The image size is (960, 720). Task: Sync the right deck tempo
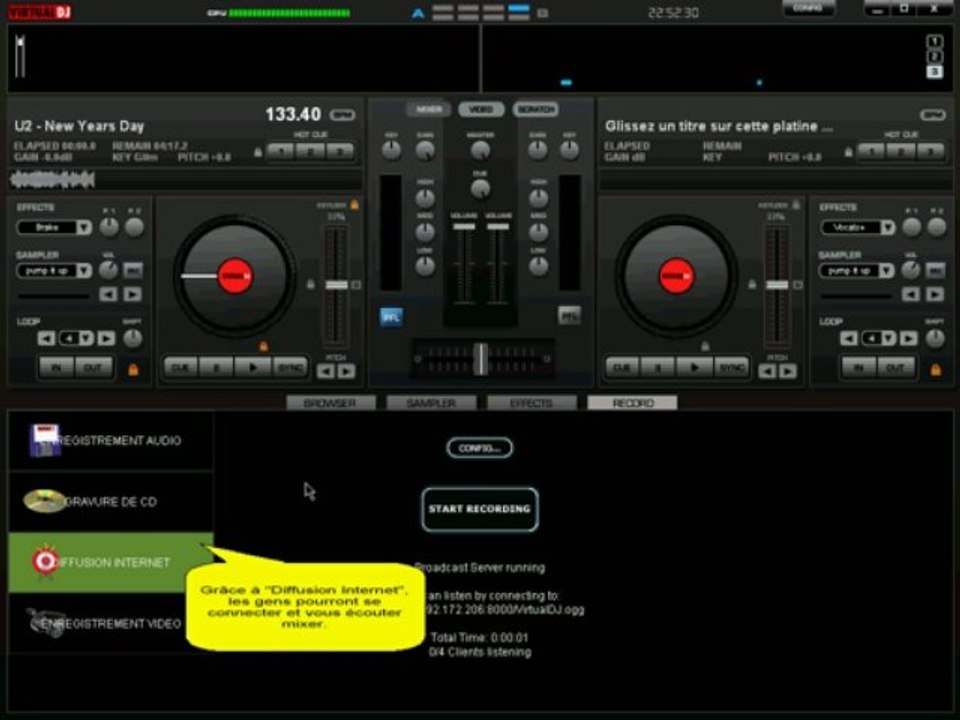731,367
